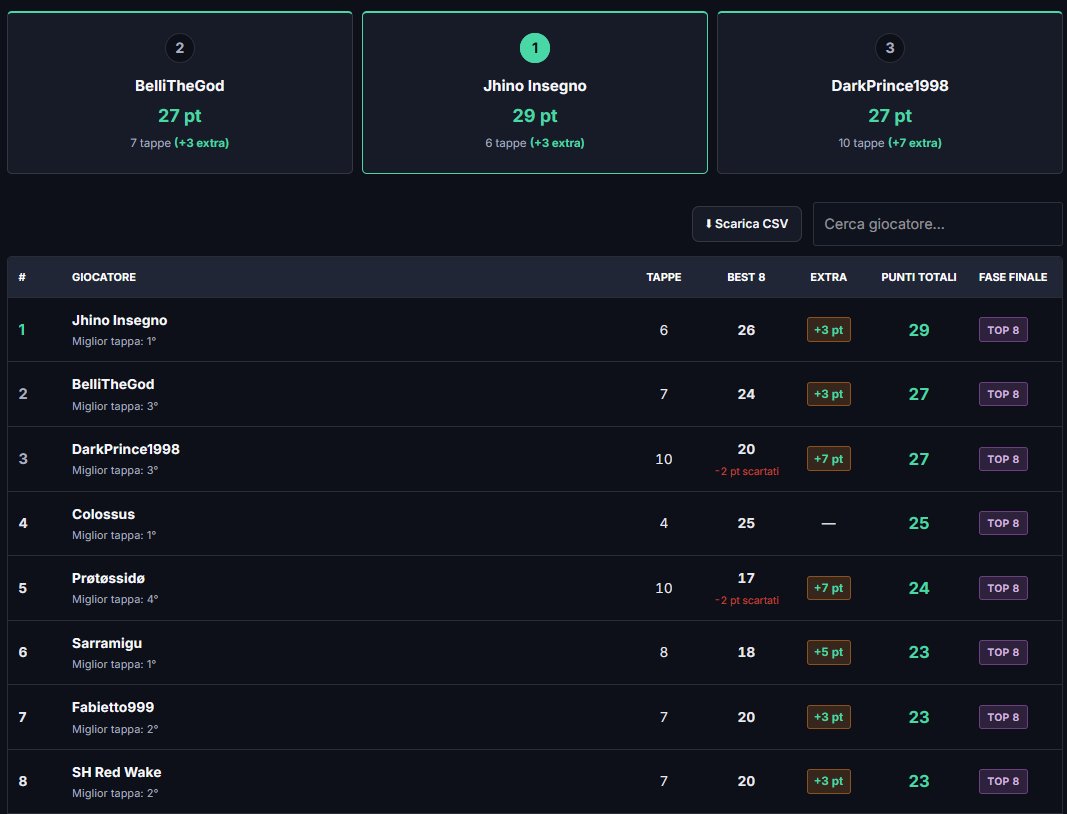The height and width of the screenshot is (814, 1067).
Task: Select player Fabietto999 in the table
Action: coord(113,708)
